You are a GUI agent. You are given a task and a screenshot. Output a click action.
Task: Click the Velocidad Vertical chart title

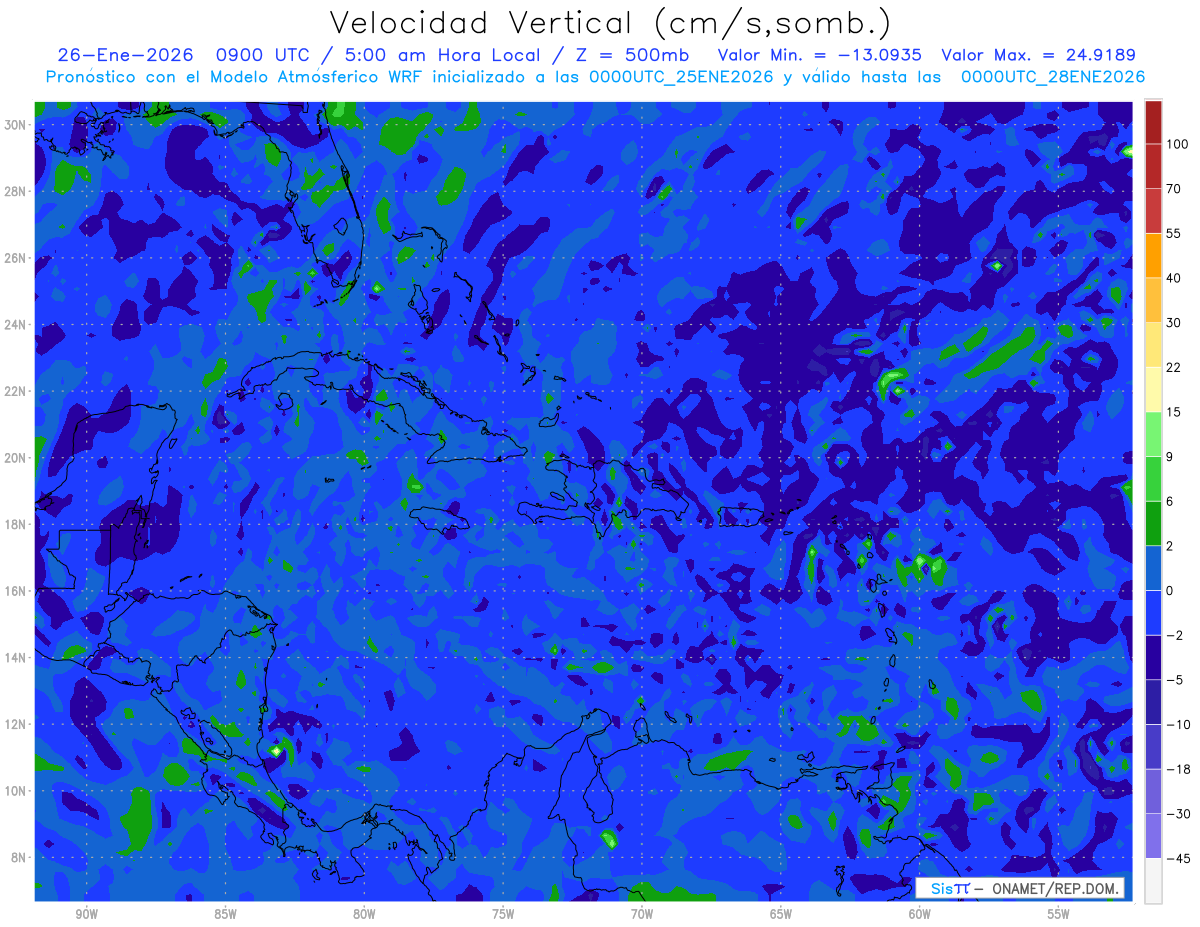[x=610, y=23]
